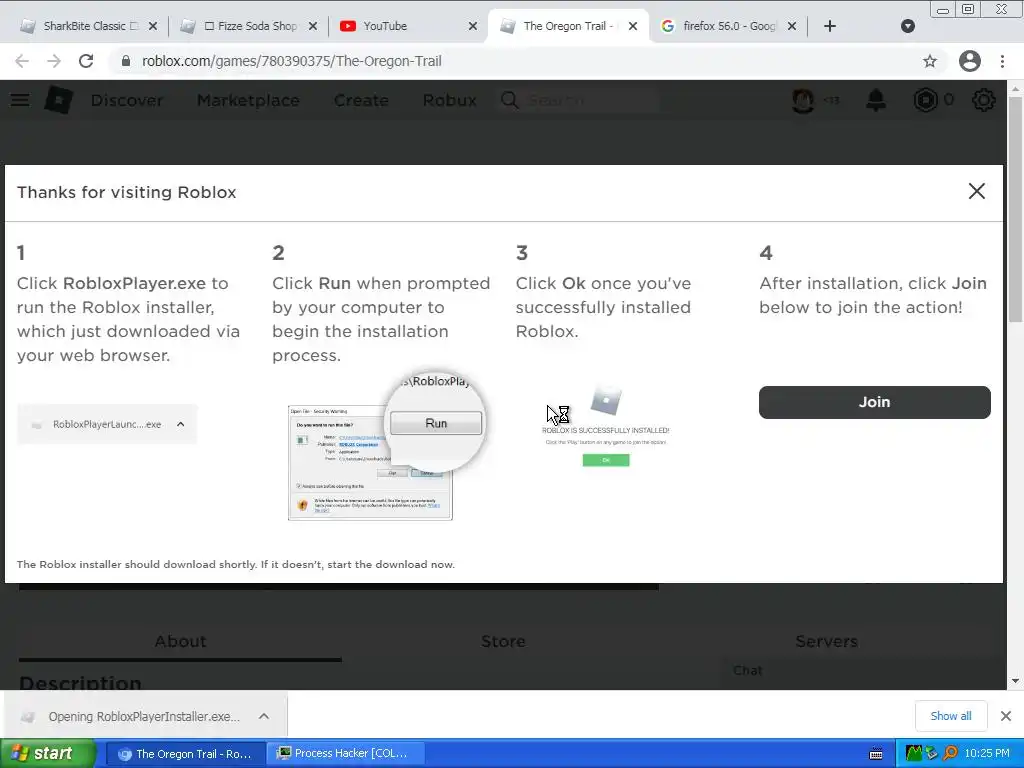Open Chrome profile account icon

coord(970,61)
